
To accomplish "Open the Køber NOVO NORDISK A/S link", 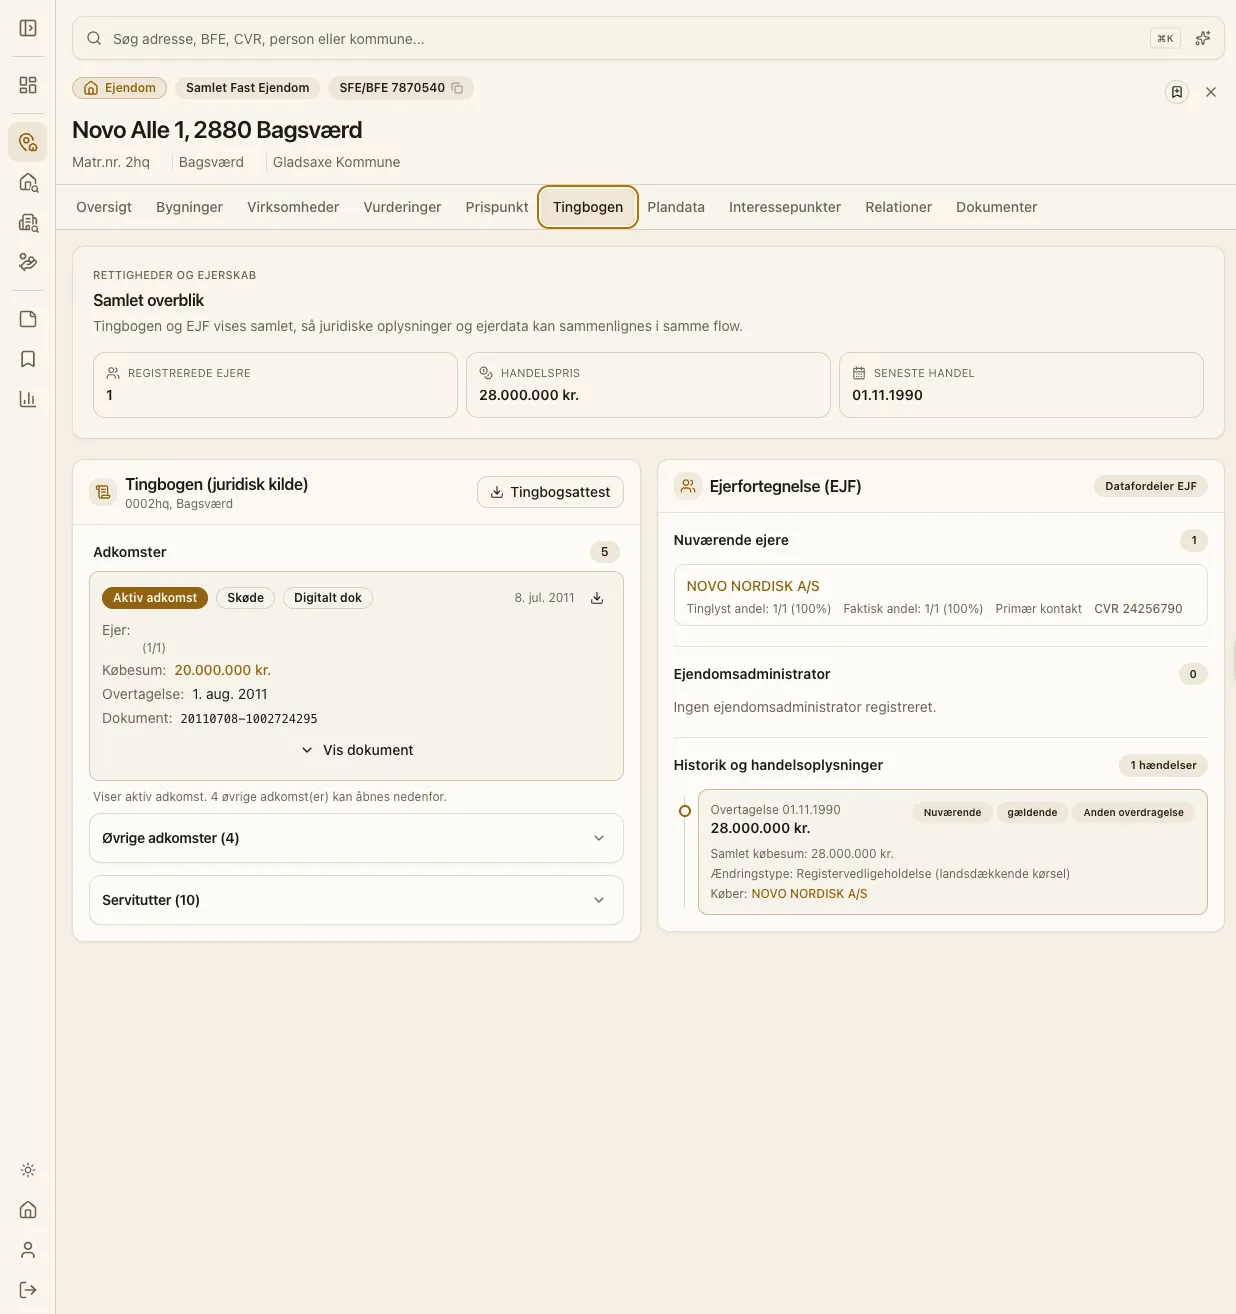I will pos(809,894).
